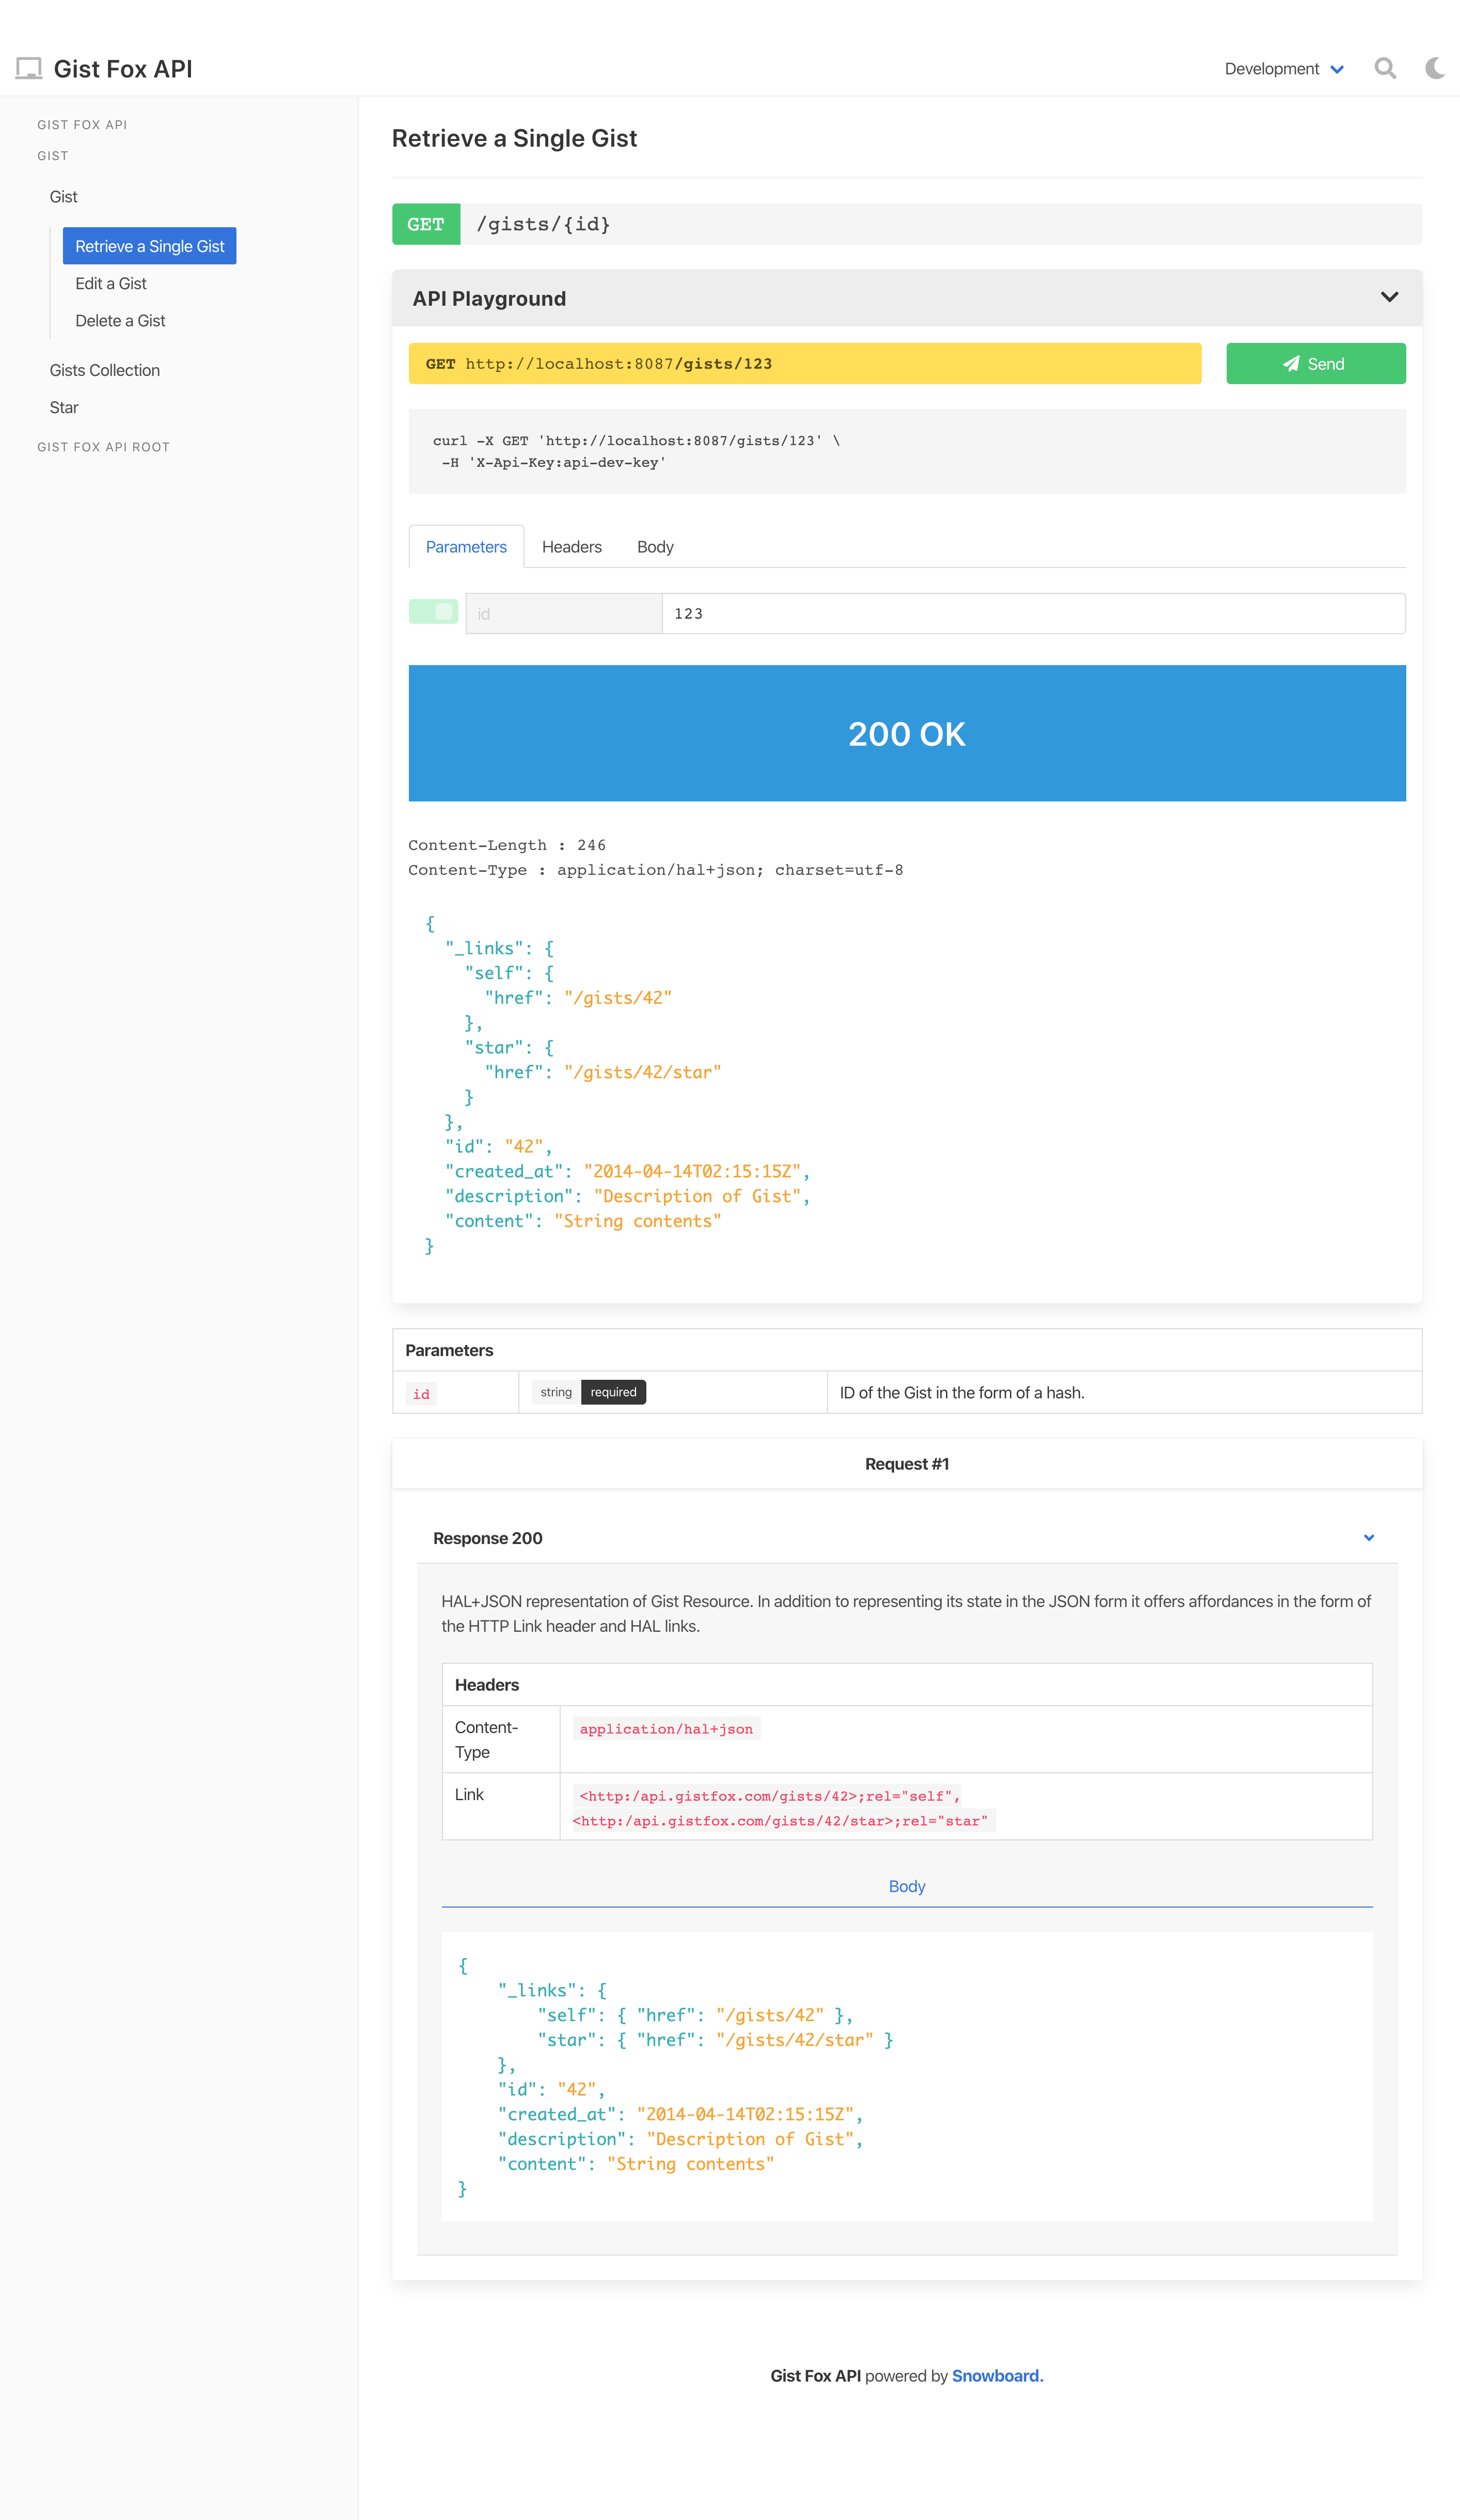Click the yellow GET request URL bar
This screenshot has width=1460, height=2520.
coord(804,364)
